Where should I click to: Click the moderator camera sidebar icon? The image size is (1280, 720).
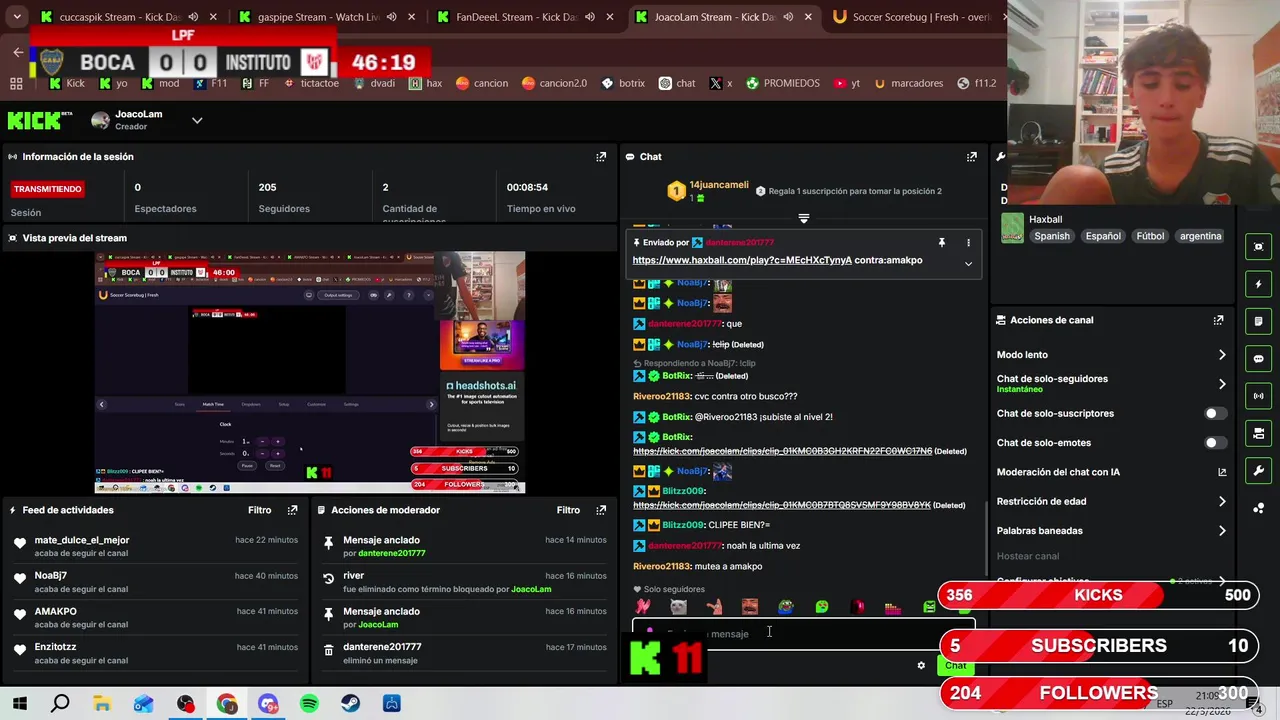[x=1258, y=433]
